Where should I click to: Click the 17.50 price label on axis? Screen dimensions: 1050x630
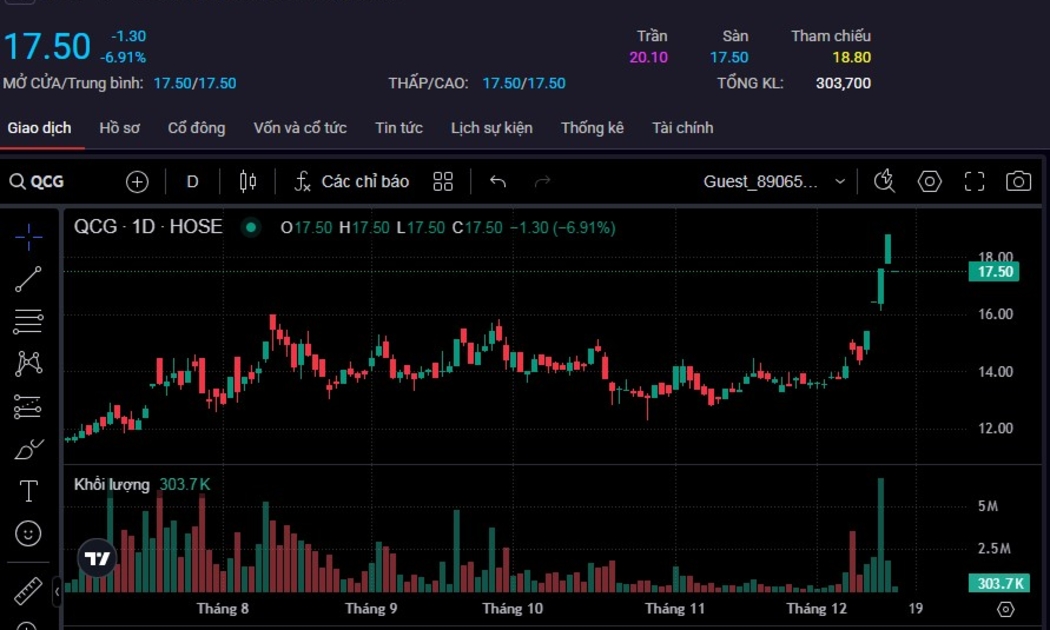pyautogui.click(x=994, y=272)
